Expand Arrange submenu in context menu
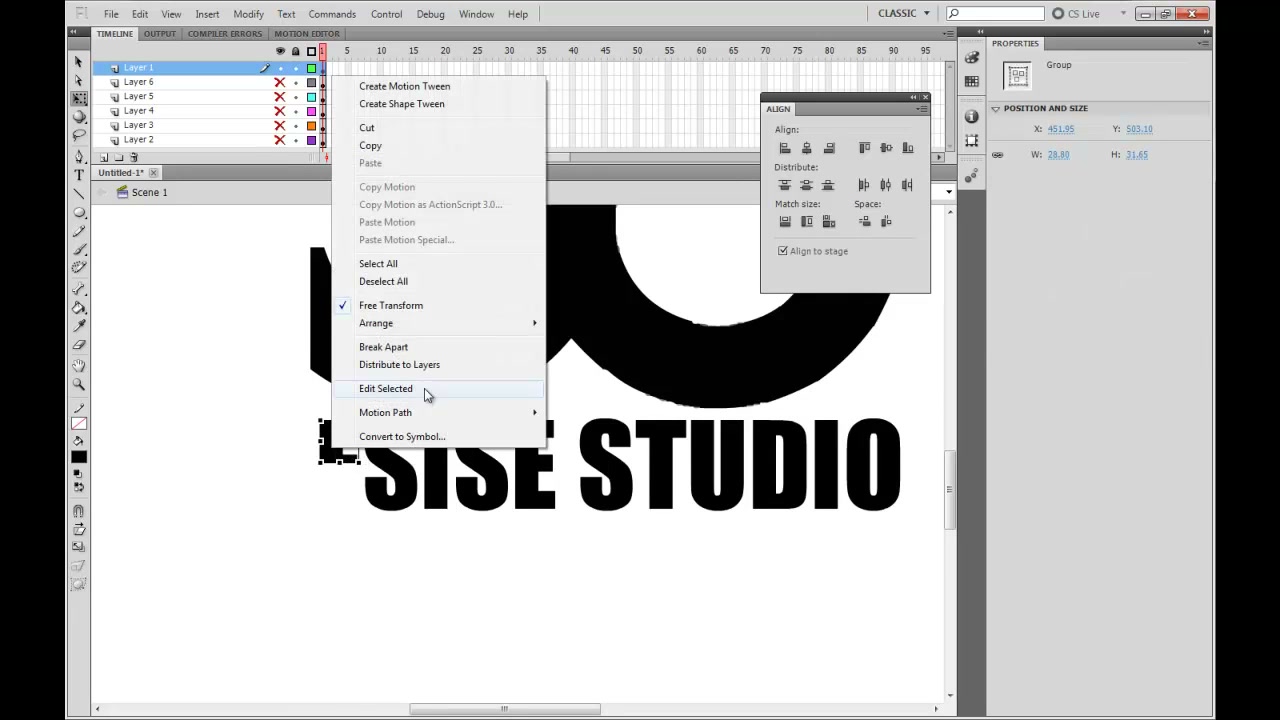The image size is (1280, 720). tap(440, 323)
